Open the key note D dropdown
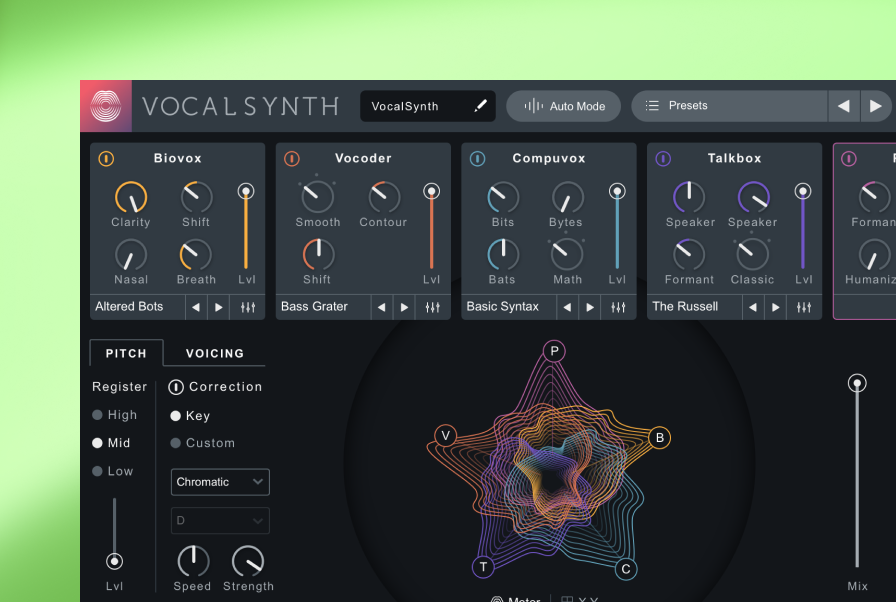Image resolution: width=896 pixels, height=602 pixels. tap(220, 520)
